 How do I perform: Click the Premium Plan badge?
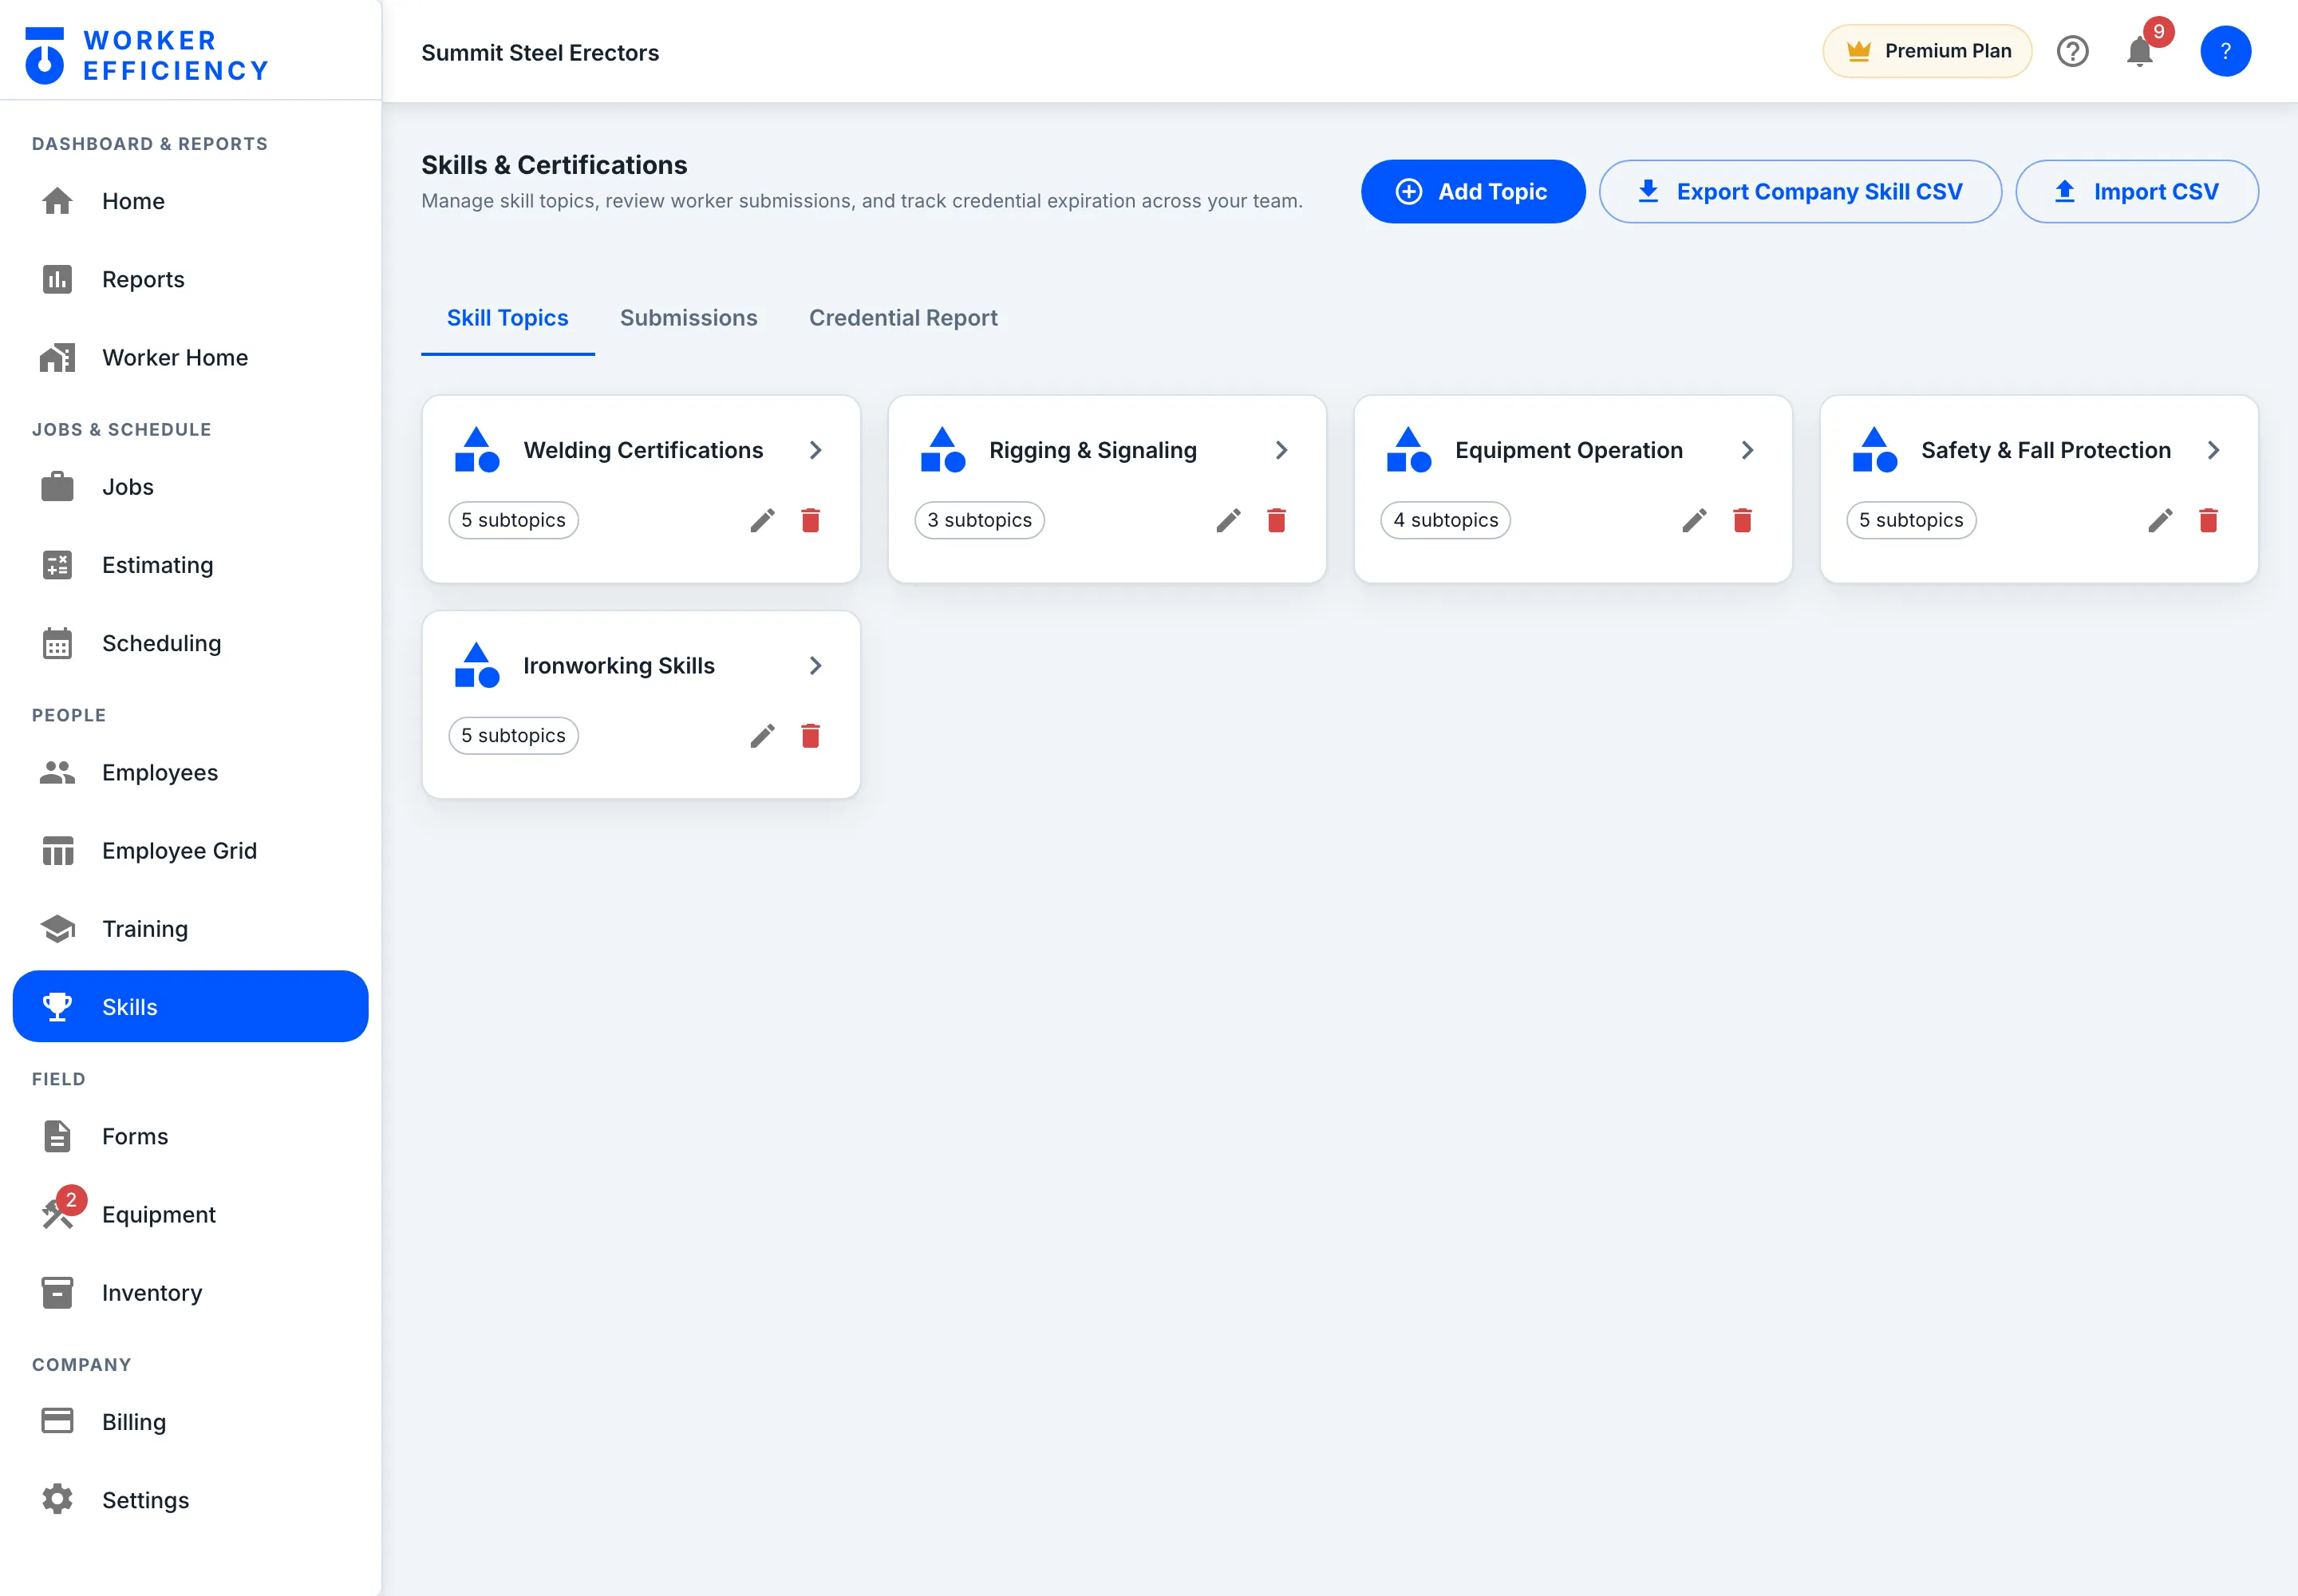click(1927, 51)
